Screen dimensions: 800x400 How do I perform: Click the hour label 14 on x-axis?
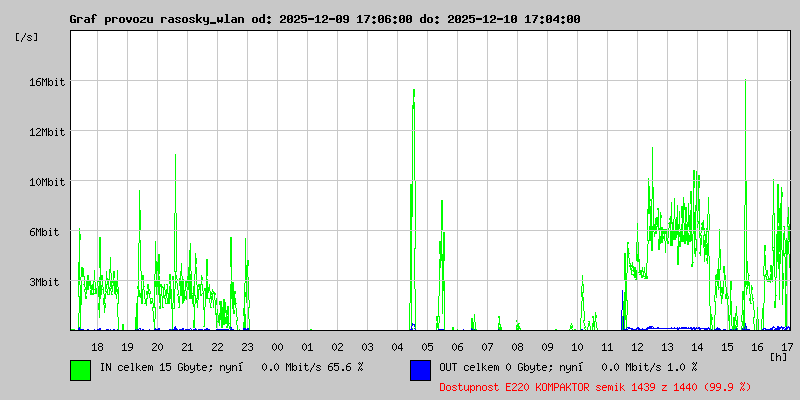pyautogui.click(x=697, y=347)
